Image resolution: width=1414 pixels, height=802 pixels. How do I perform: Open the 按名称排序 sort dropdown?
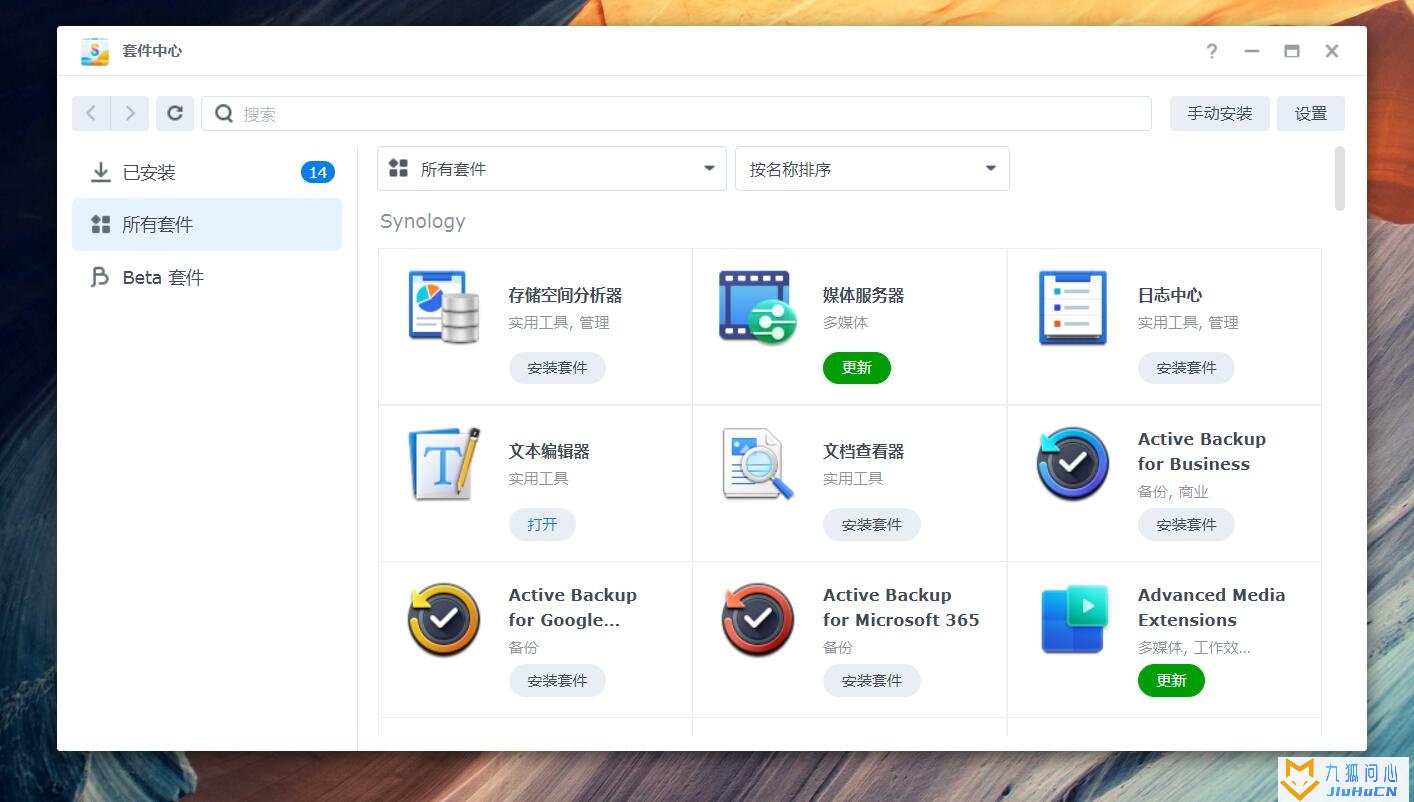pos(872,168)
